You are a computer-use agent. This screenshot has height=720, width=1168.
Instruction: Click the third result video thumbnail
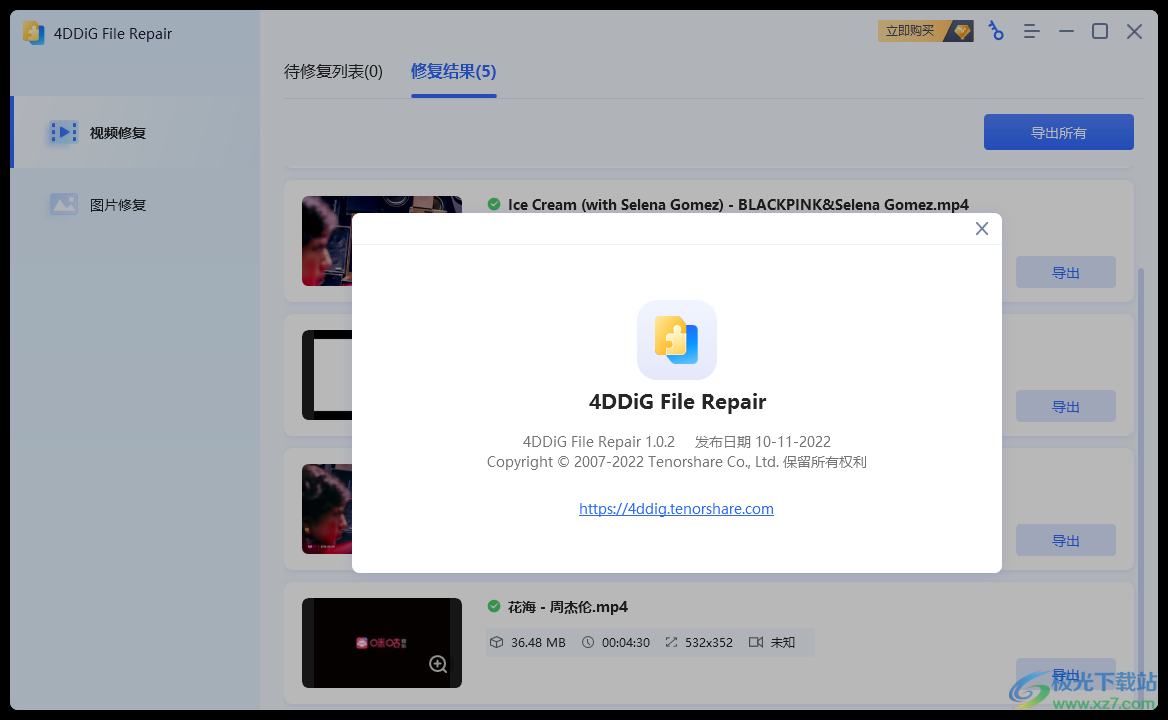point(326,509)
